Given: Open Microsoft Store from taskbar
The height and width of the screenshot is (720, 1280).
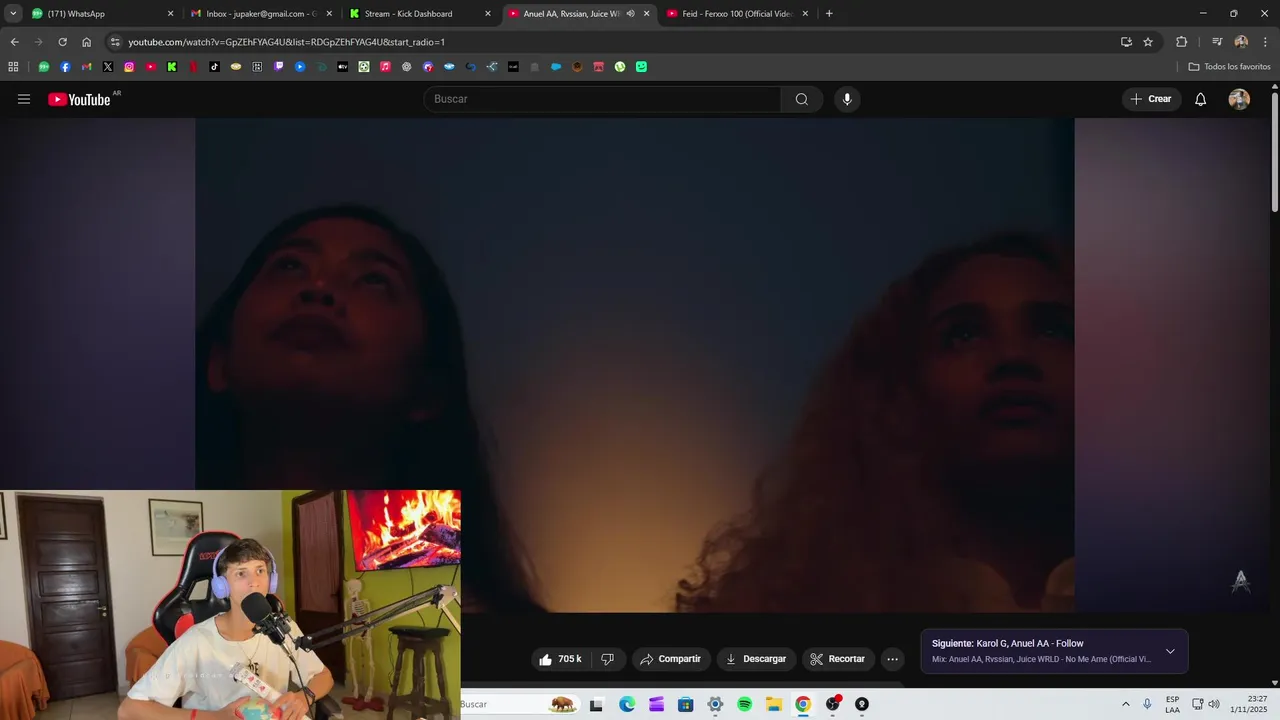Looking at the screenshot, I should click(x=685, y=704).
